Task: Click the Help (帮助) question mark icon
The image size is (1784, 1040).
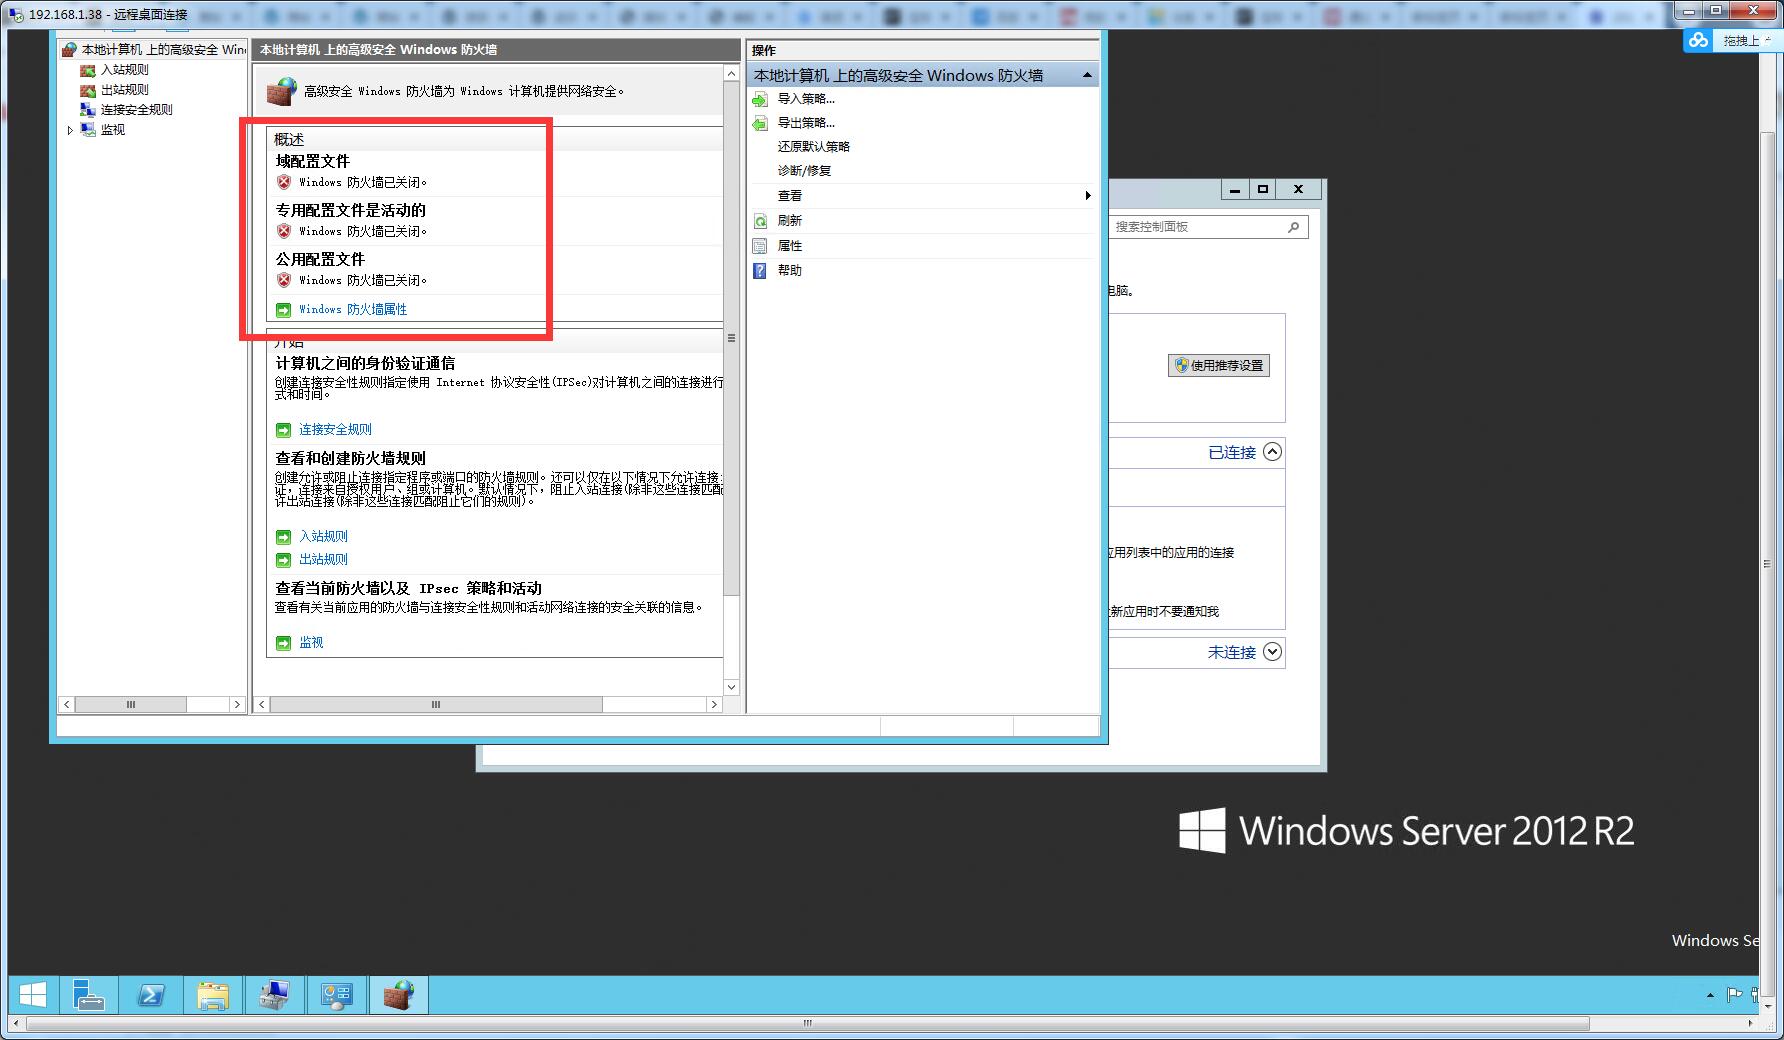Action: pos(760,271)
